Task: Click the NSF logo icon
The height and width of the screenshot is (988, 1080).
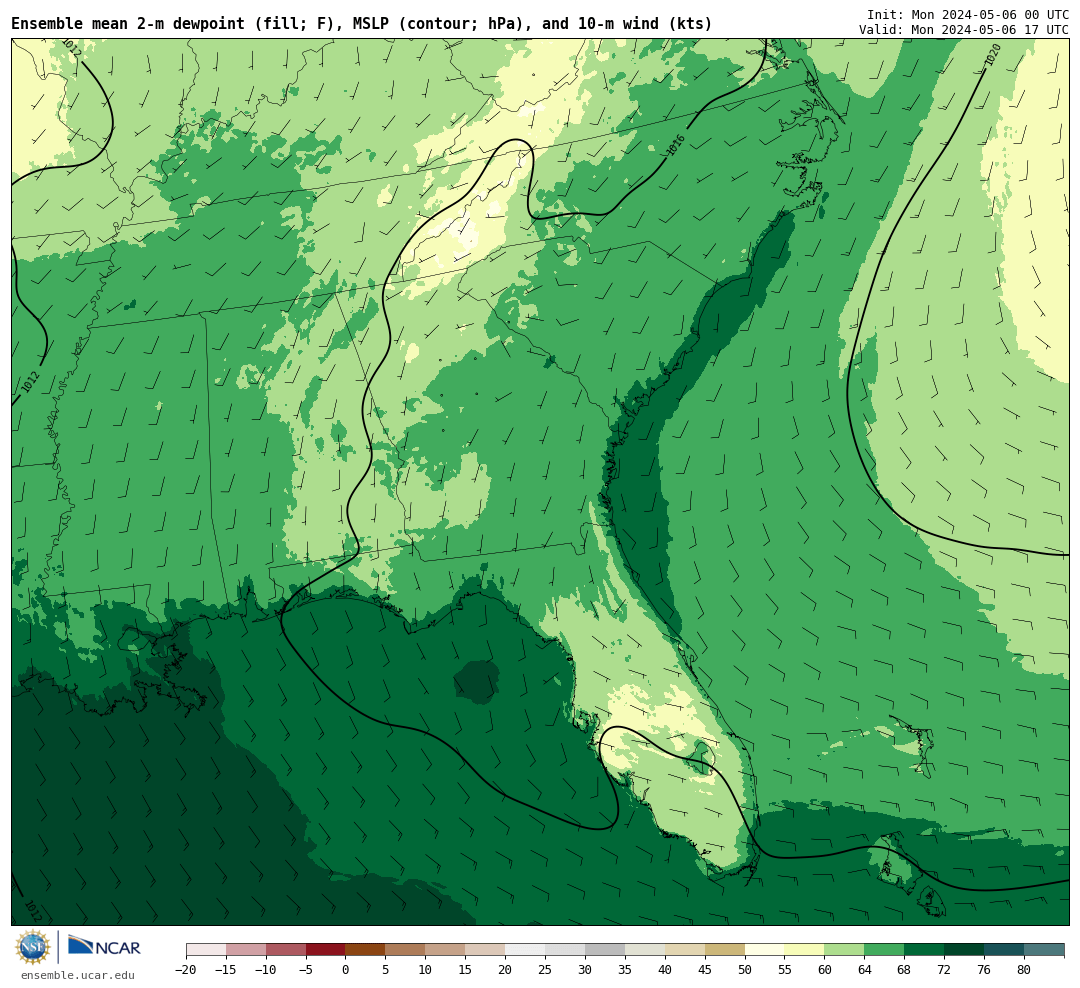Action: [33, 947]
